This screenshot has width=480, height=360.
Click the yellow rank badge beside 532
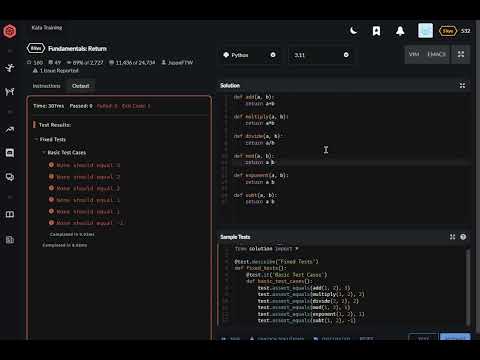tap(448, 31)
